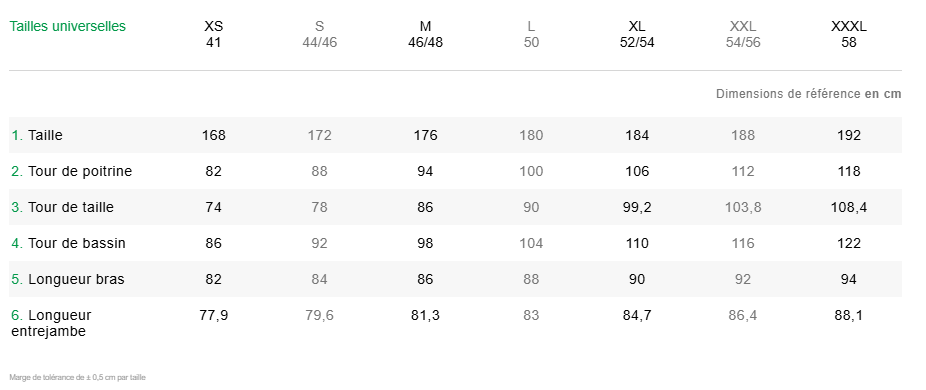
Task: Select the M 46/48 size column header
Action: coord(425,34)
